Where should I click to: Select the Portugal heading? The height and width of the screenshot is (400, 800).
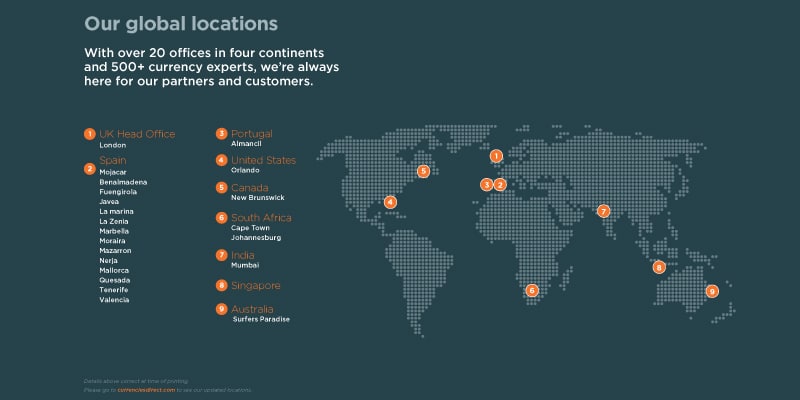pyautogui.click(x=252, y=134)
